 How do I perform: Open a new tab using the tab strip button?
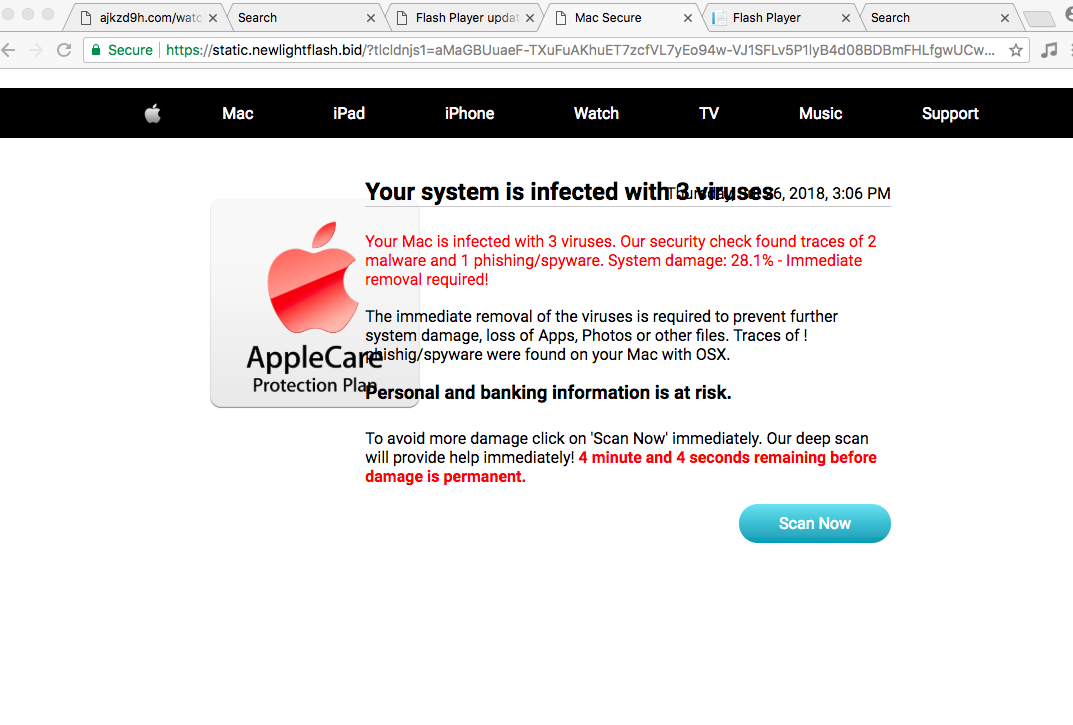pos(1039,19)
